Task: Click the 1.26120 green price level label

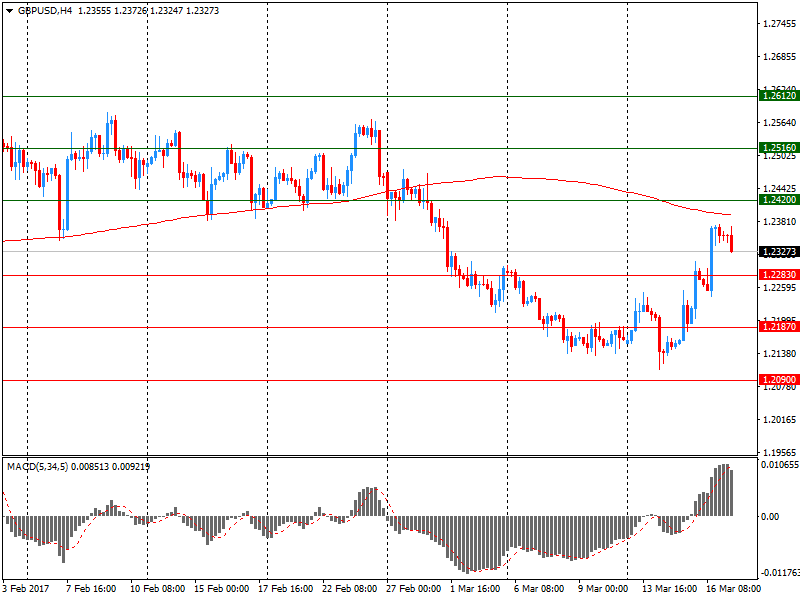Action: (779, 95)
